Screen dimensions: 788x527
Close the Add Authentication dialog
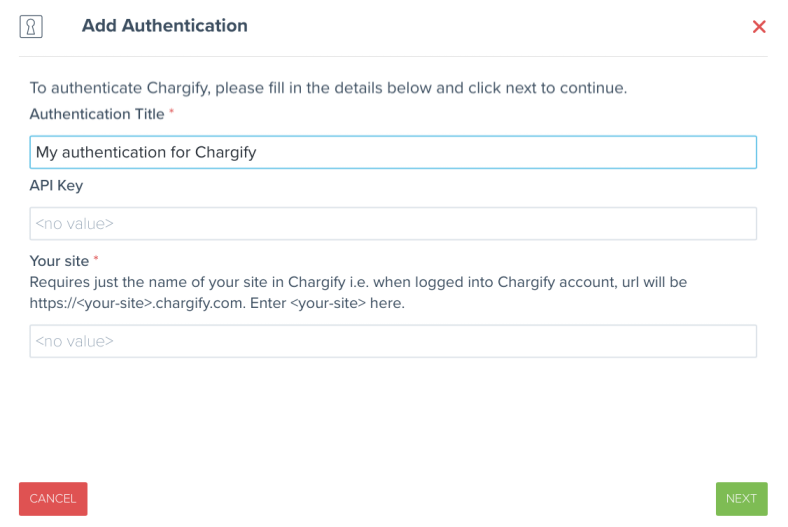click(759, 27)
